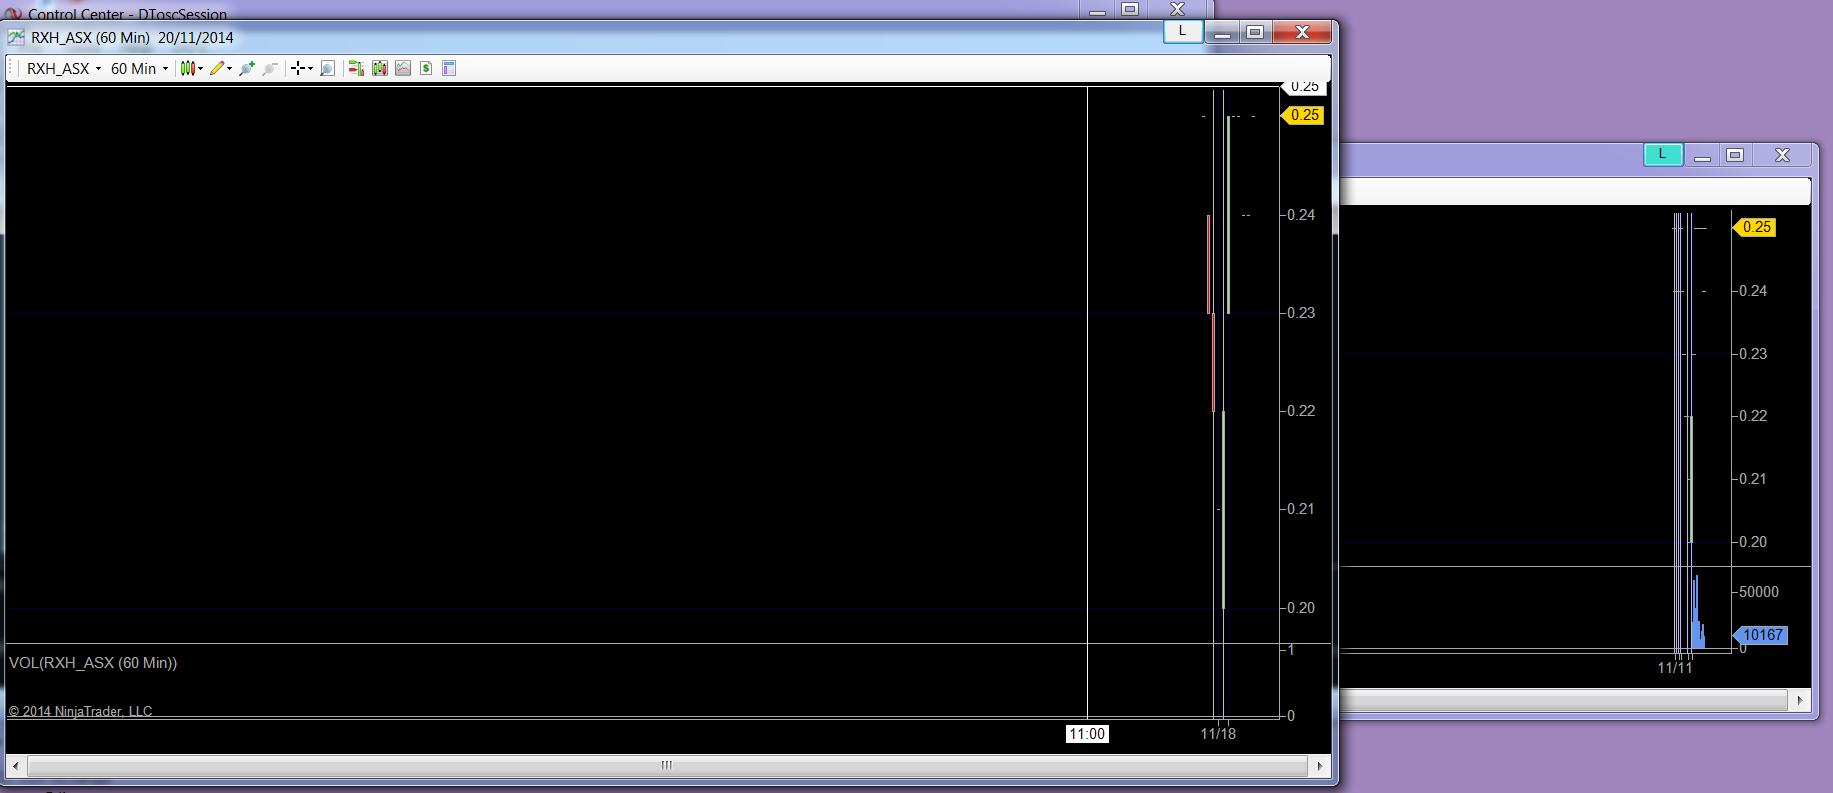The height and width of the screenshot is (793, 1833).
Task: Minimize the RXH_ASX chart window
Action: (1222, 32)
